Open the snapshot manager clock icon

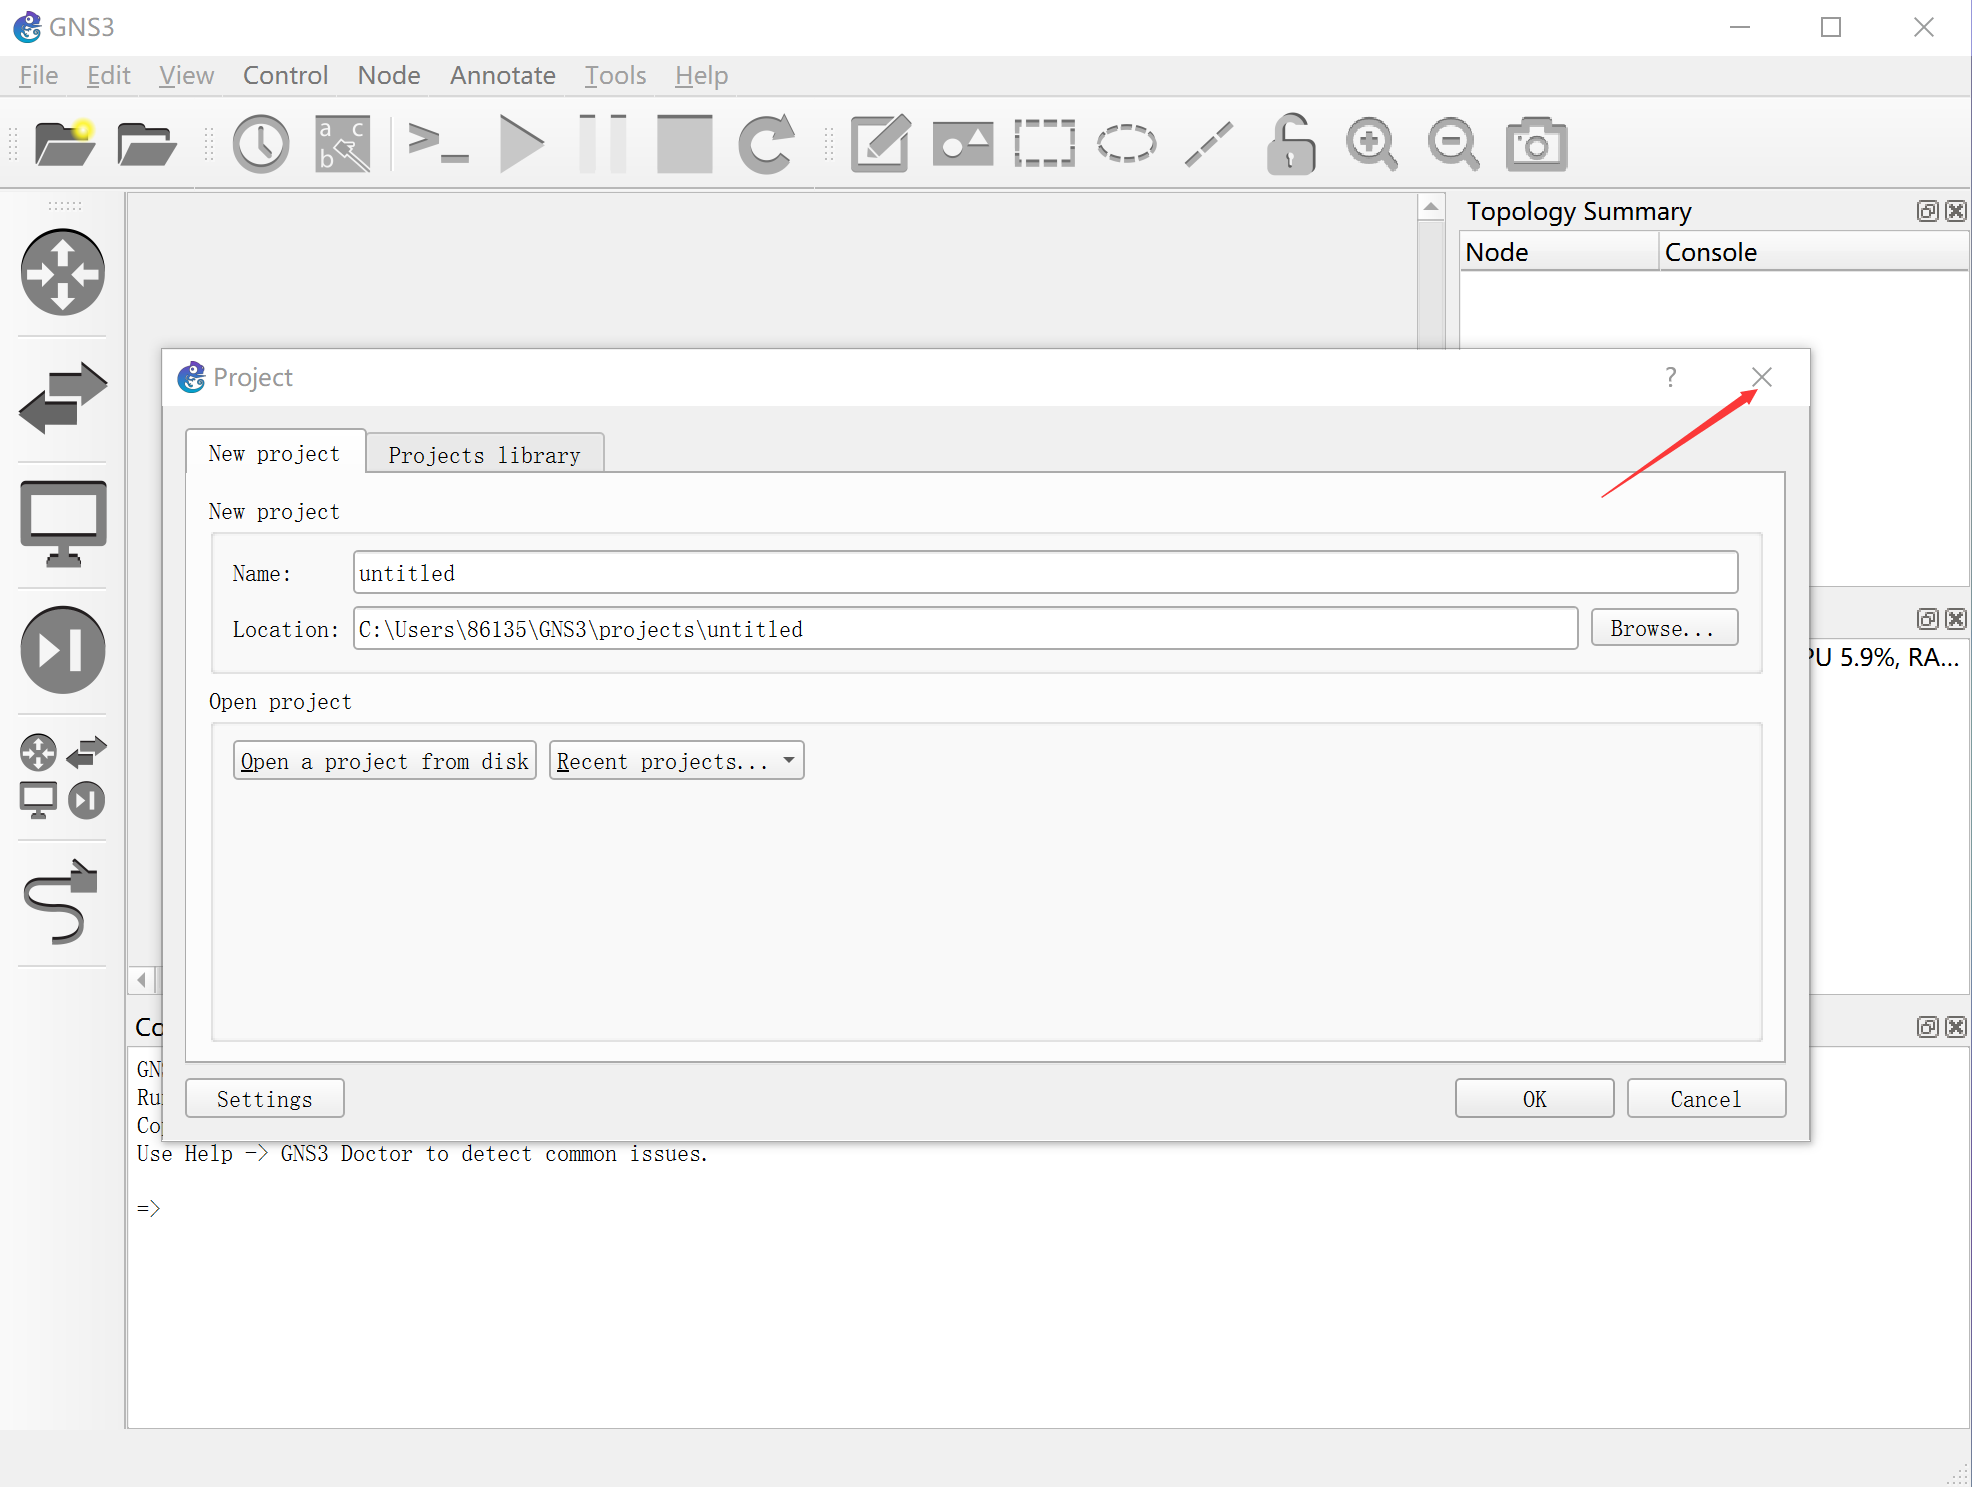(261, 144)
